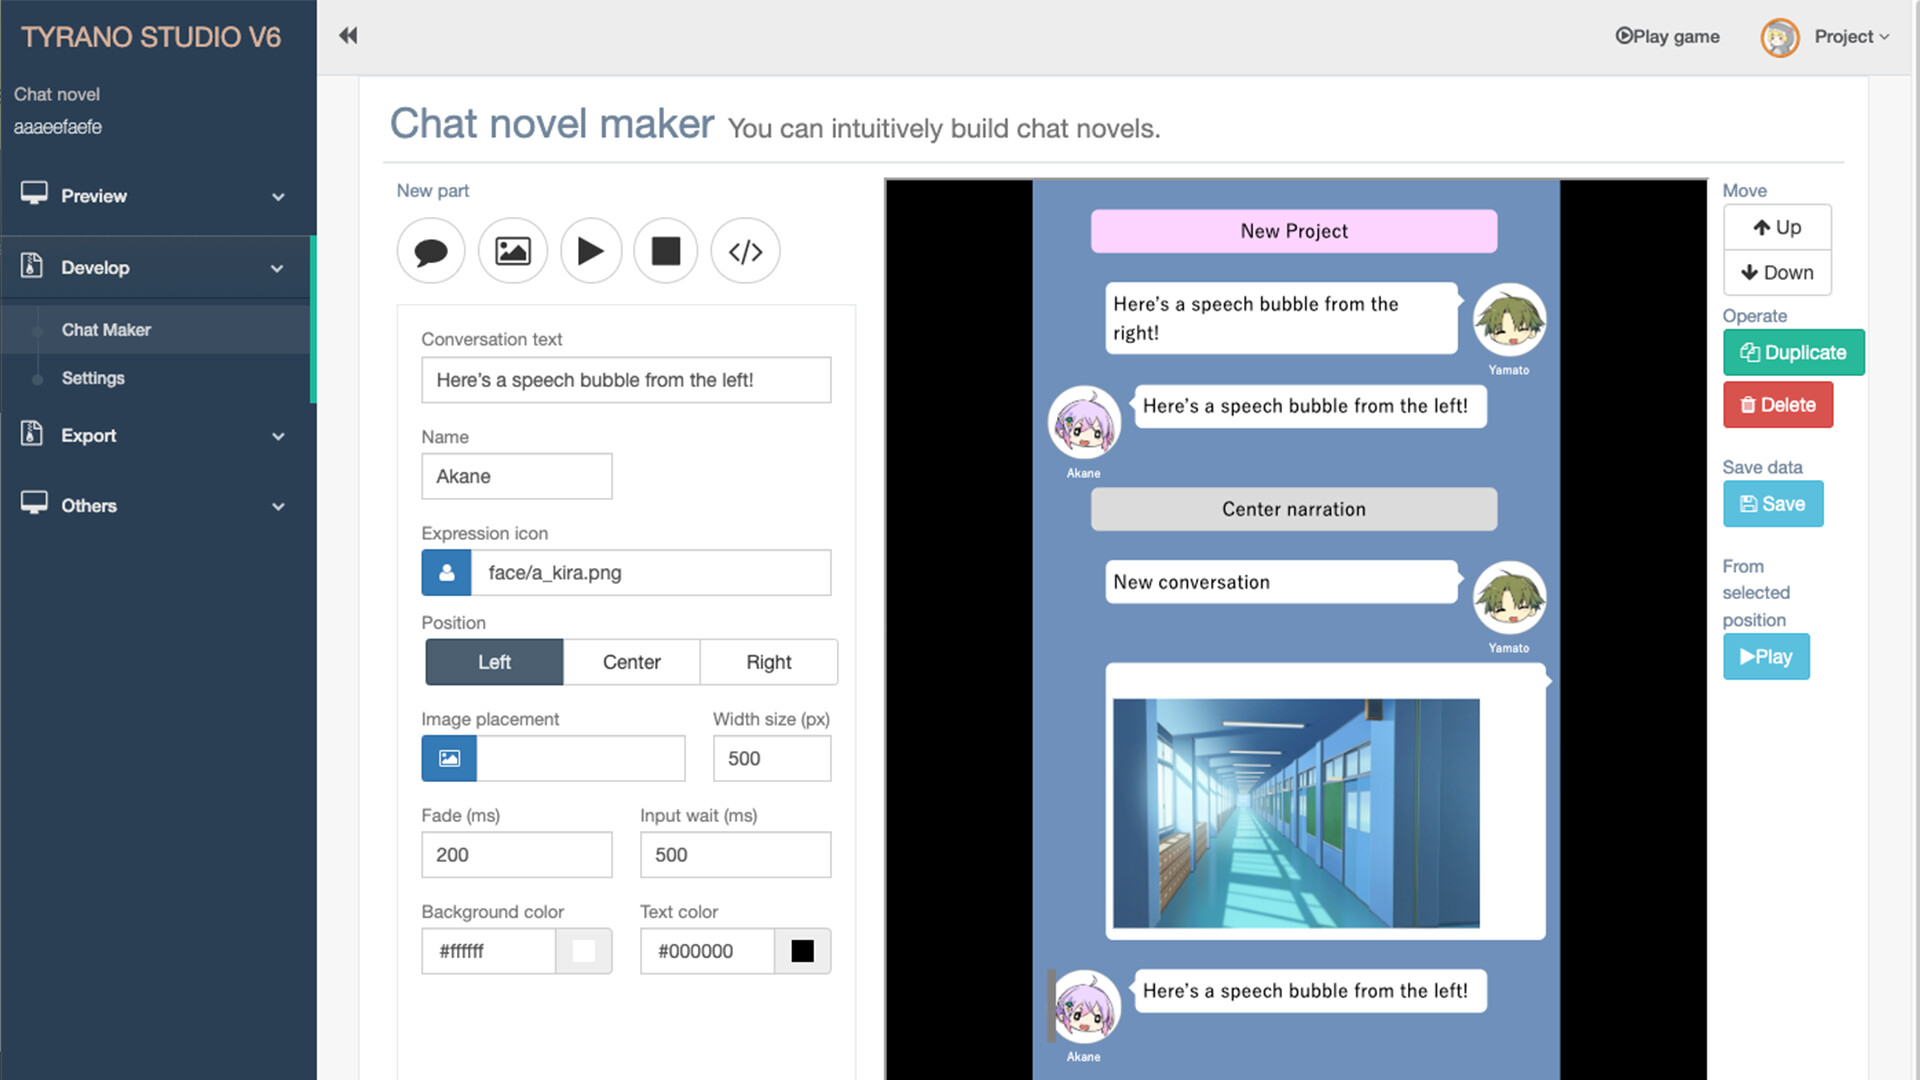
Task: Expand the Preview section
Action: click(157, 196)
